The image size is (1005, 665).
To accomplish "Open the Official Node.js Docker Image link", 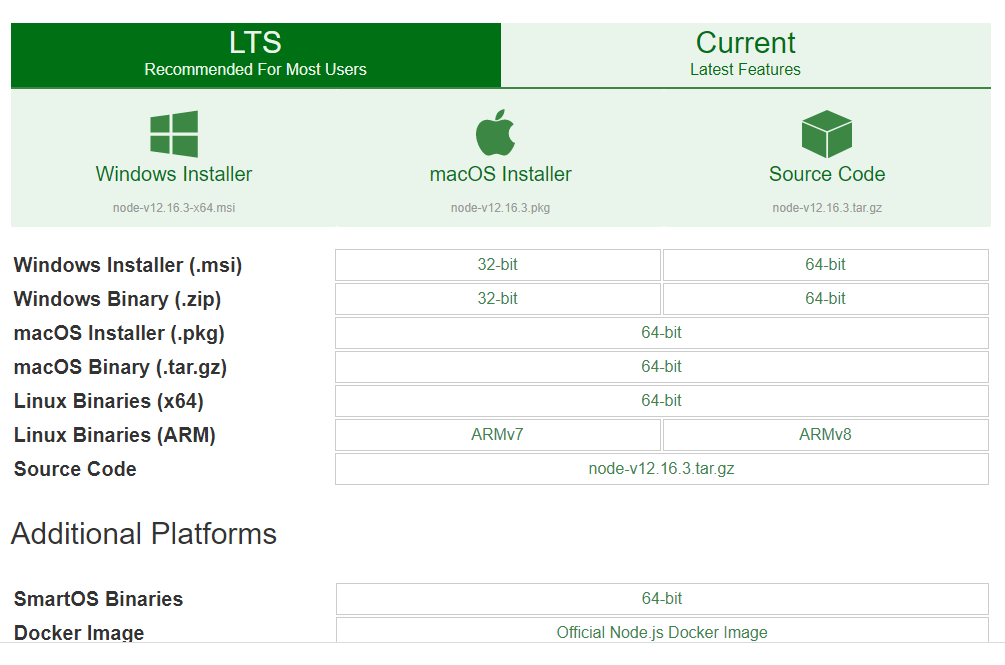I will point(661,632).
